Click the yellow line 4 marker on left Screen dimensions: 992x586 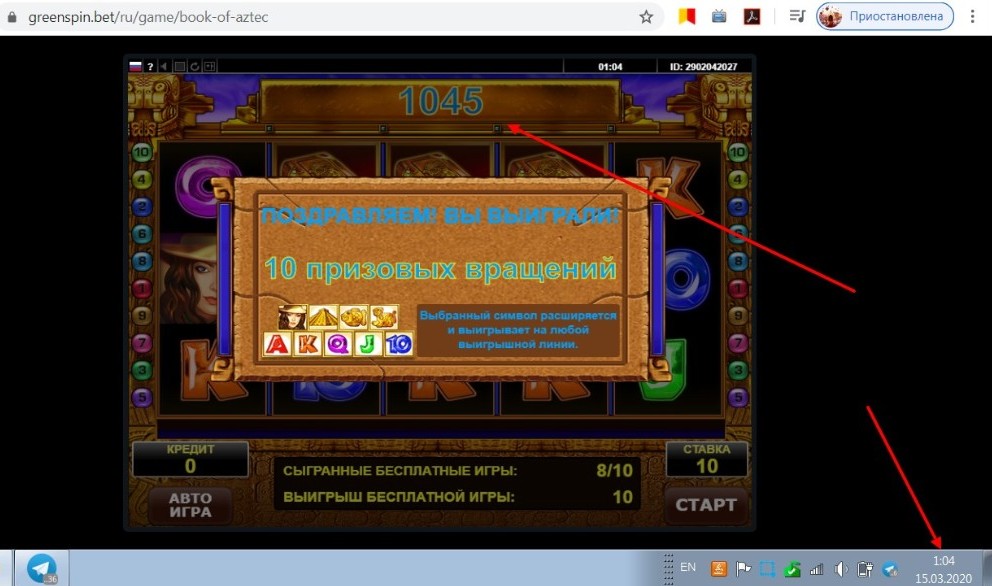tap(142, 179)
